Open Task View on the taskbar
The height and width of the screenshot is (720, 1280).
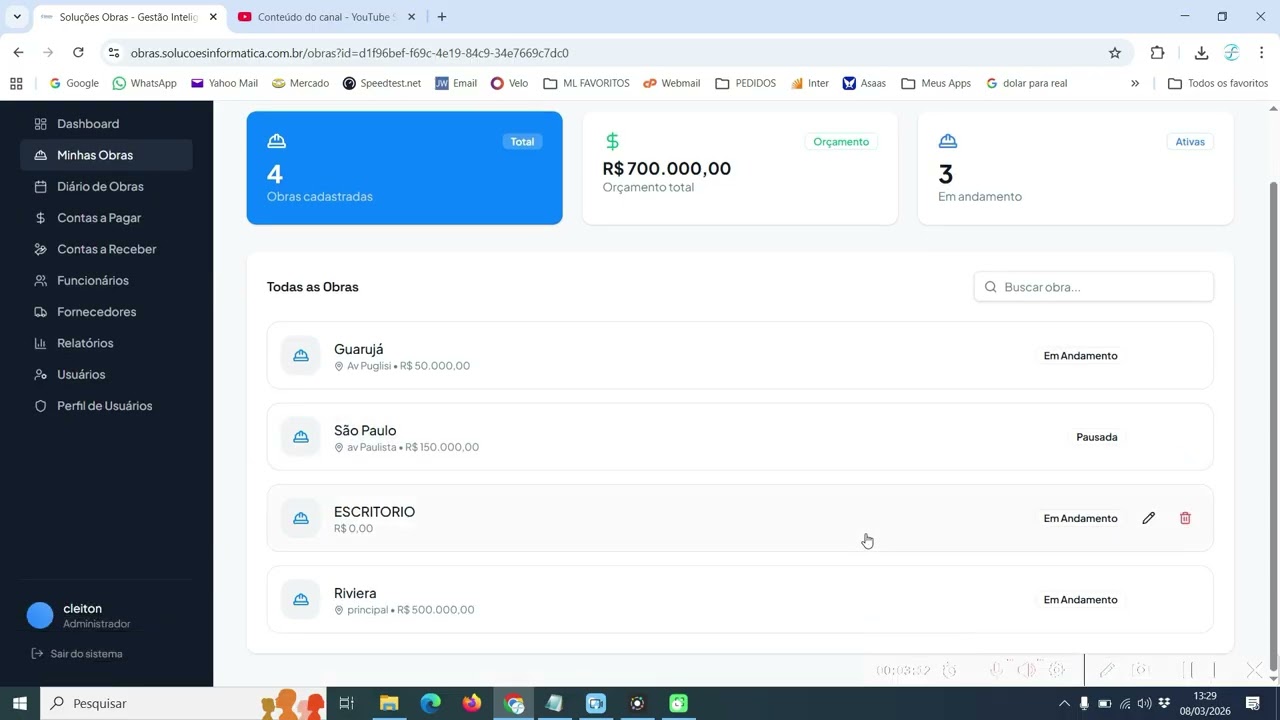(346, 703)
